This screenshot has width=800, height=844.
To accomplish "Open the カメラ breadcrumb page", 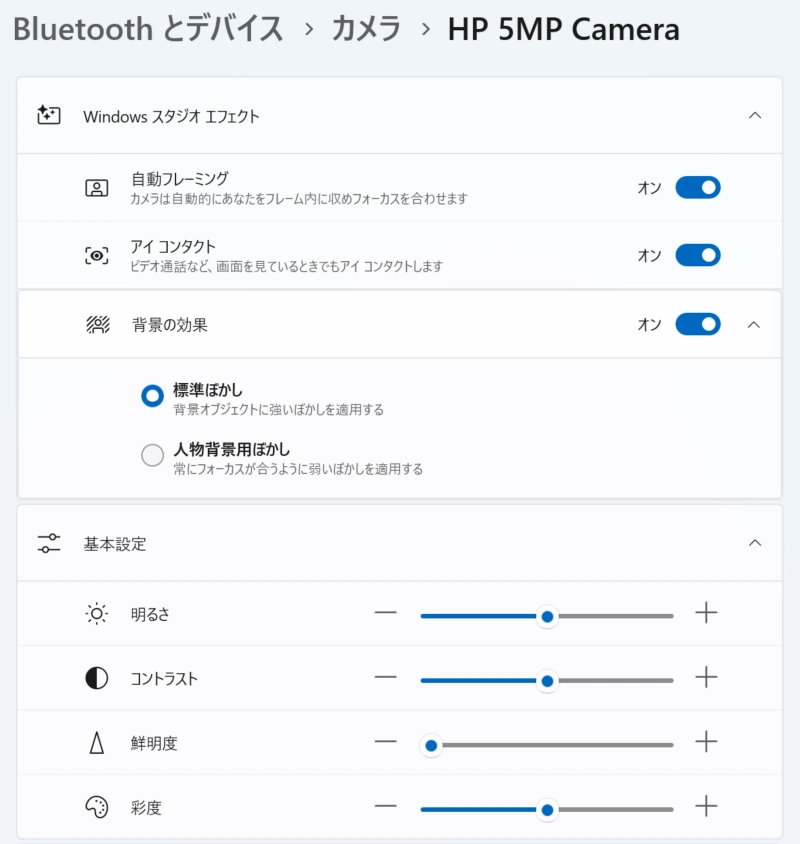I will point(366,29).
